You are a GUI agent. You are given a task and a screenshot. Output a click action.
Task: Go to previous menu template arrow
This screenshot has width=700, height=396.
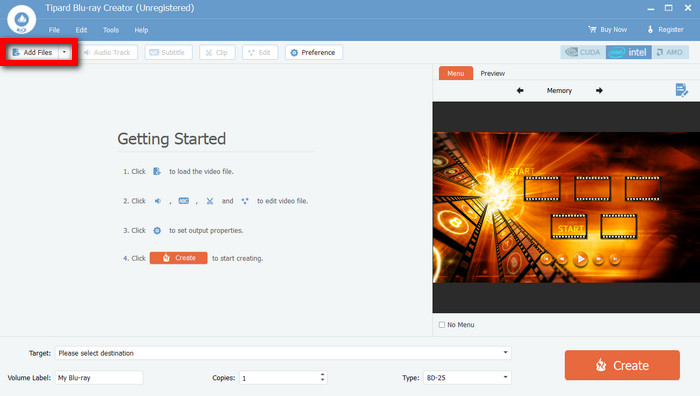520,91
